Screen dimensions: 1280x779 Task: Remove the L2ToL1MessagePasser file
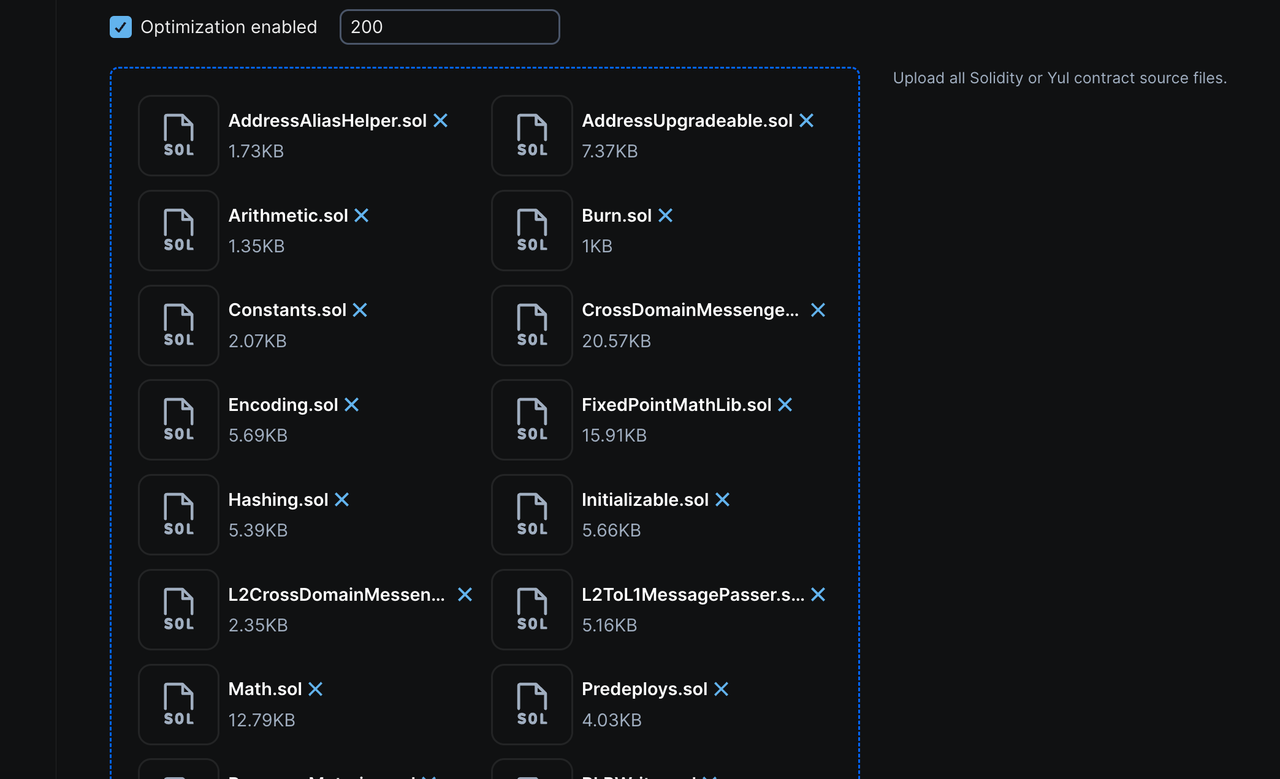tap(818, 595)
